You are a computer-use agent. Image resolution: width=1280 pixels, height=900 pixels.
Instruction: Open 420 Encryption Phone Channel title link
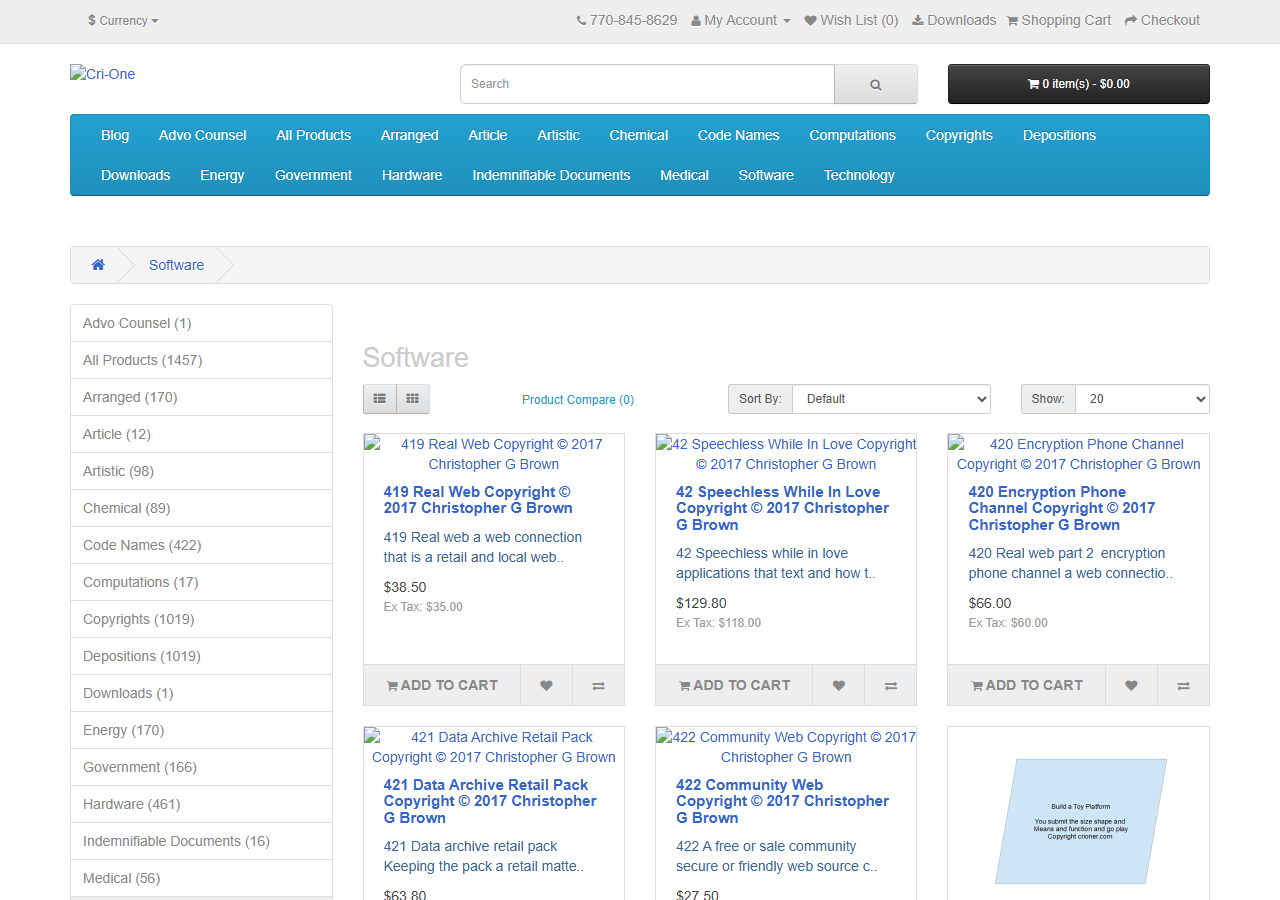pyautogui.click(x=1062, y=508)
